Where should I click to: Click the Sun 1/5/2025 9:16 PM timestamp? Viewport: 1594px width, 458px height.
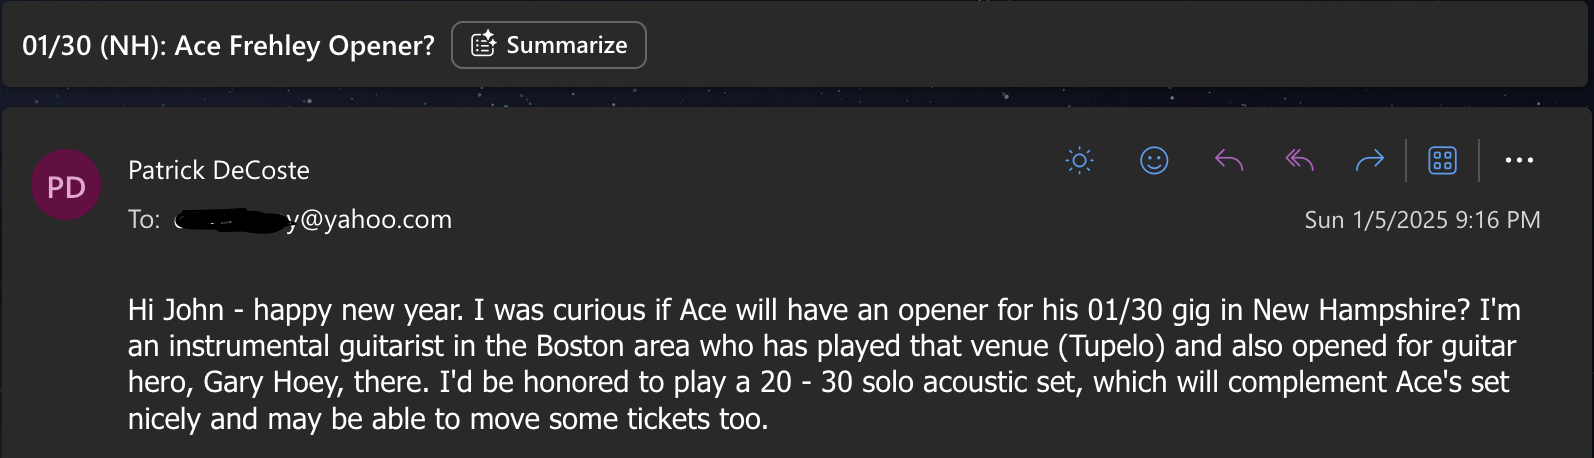coord(1422,220)
